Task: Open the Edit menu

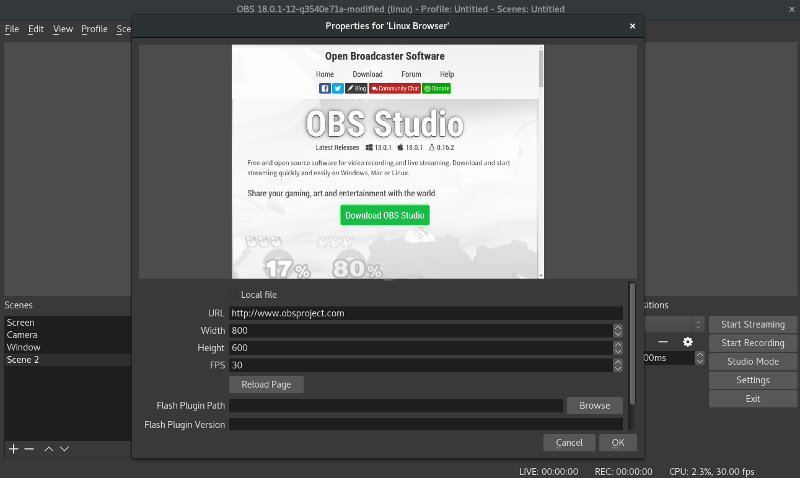Action: pyautogui.click(x=36, y=29)
